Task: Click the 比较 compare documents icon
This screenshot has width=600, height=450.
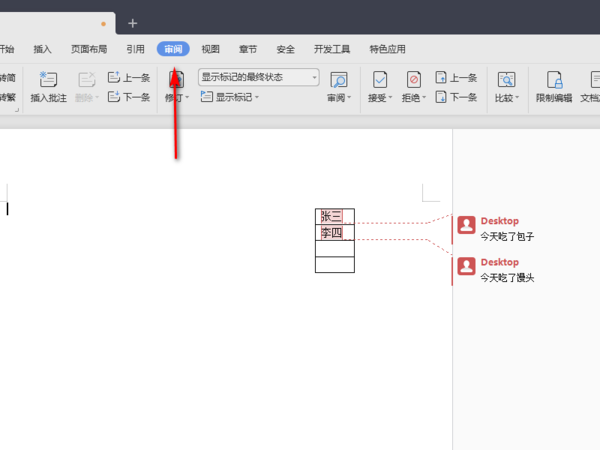Action: point(506,80)
